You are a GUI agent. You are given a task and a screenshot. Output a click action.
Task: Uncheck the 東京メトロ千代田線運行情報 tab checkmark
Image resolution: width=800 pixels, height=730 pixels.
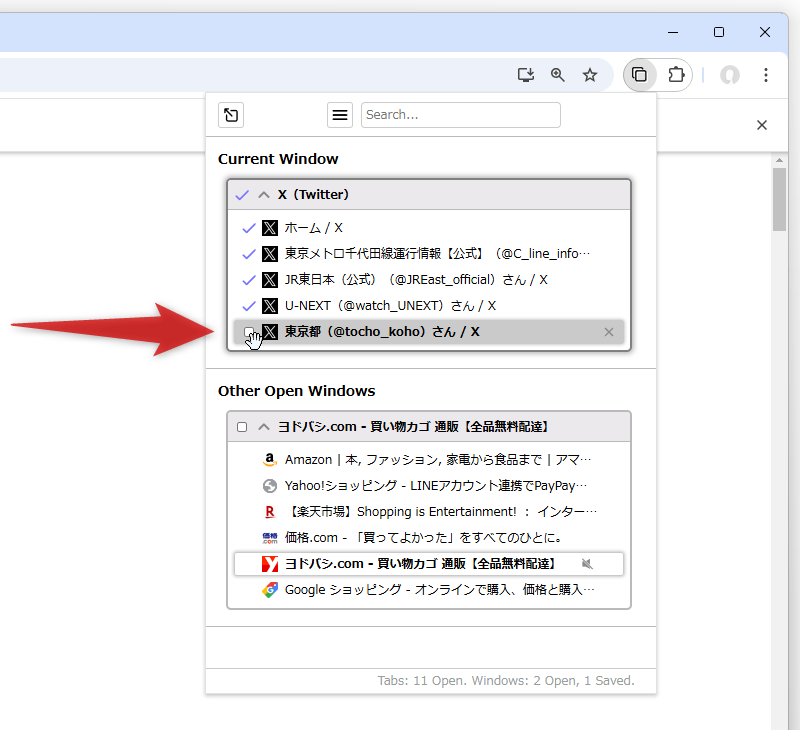pyautogui.click(x=248, y=254)
